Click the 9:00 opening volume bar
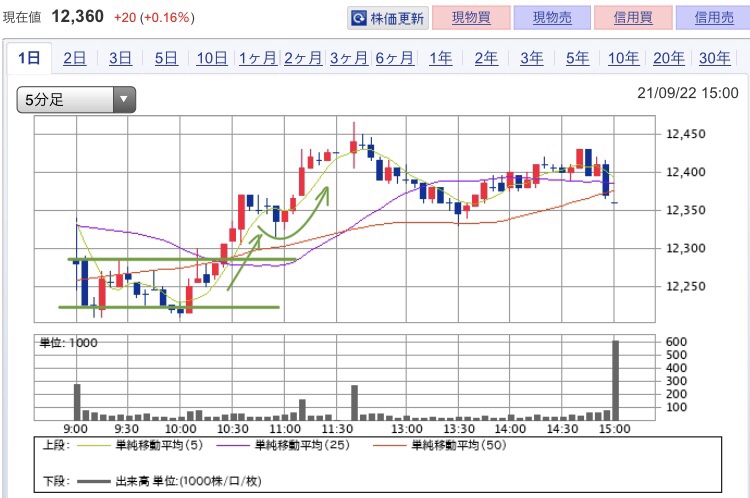This screenshot has height=498, width=750. 77,402
